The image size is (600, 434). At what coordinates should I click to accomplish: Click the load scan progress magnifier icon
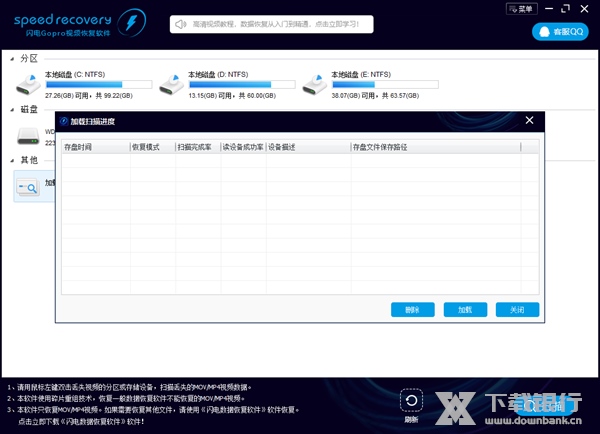28,187
